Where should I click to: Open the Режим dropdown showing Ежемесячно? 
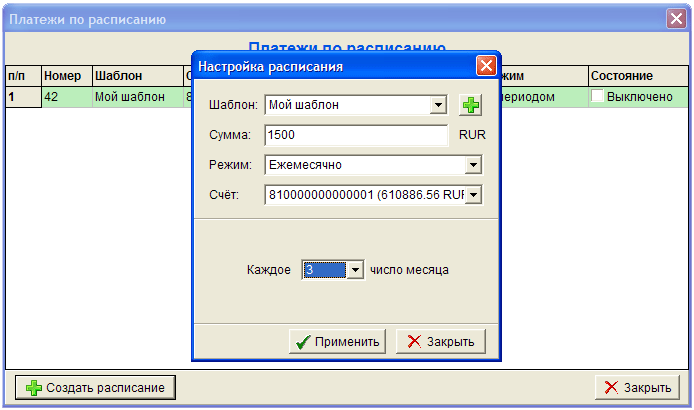(474, 165)
